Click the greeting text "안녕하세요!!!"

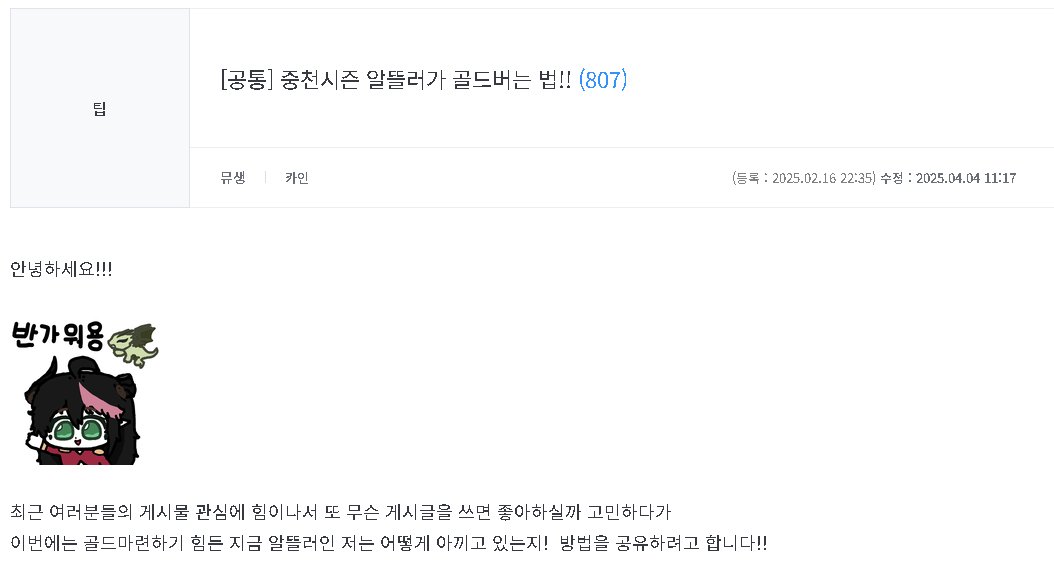pyautogui.click(x=61, y=270)
